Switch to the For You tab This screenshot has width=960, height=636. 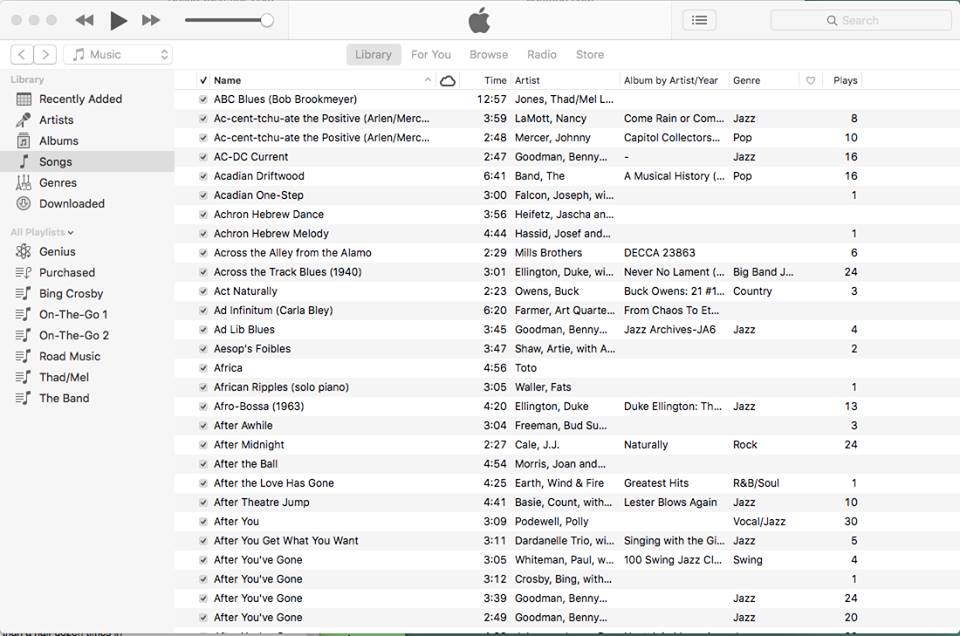[431, 54]
